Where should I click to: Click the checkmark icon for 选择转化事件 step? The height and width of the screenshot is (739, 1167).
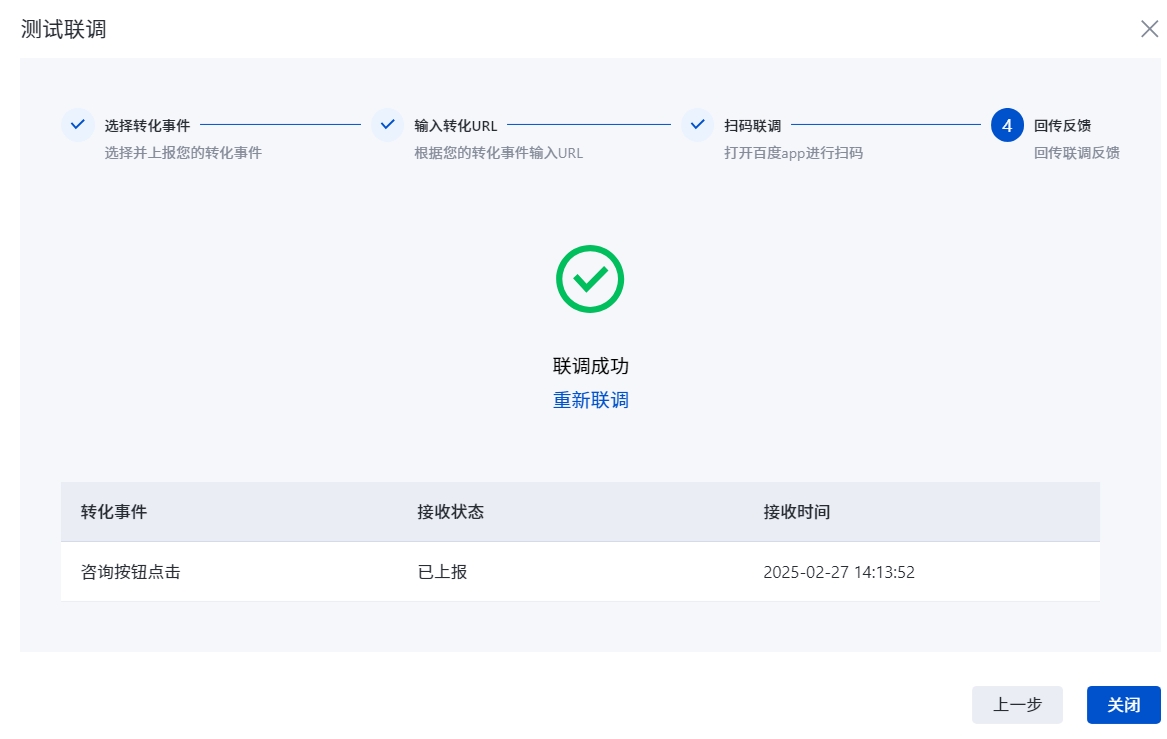[x=78, y=126]
